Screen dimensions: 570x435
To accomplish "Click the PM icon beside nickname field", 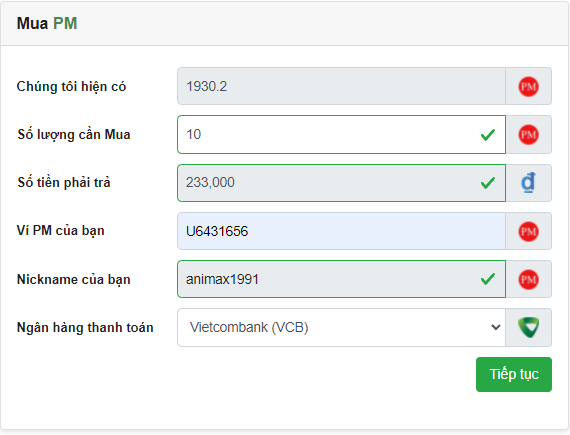I will click(x=528, y=279).
